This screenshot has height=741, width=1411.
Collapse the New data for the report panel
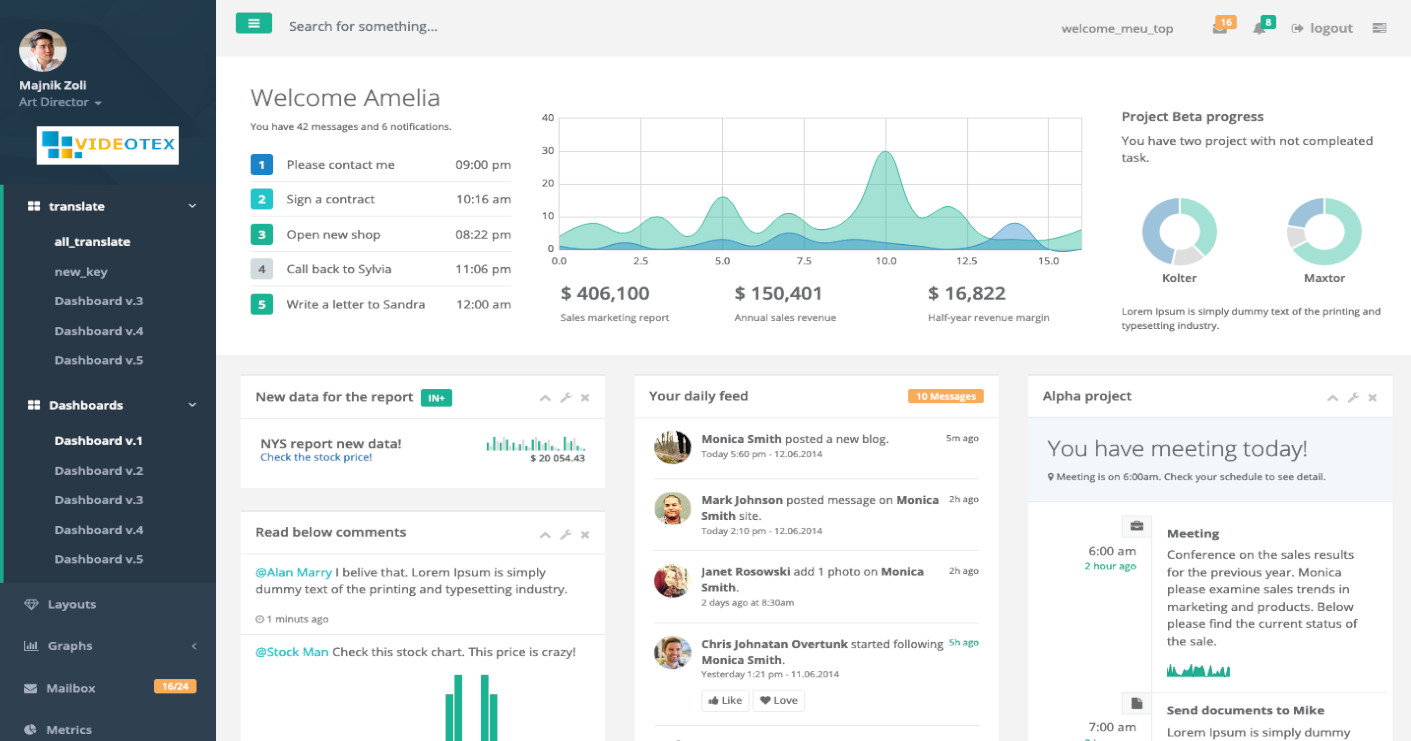(x=545, y=398)
